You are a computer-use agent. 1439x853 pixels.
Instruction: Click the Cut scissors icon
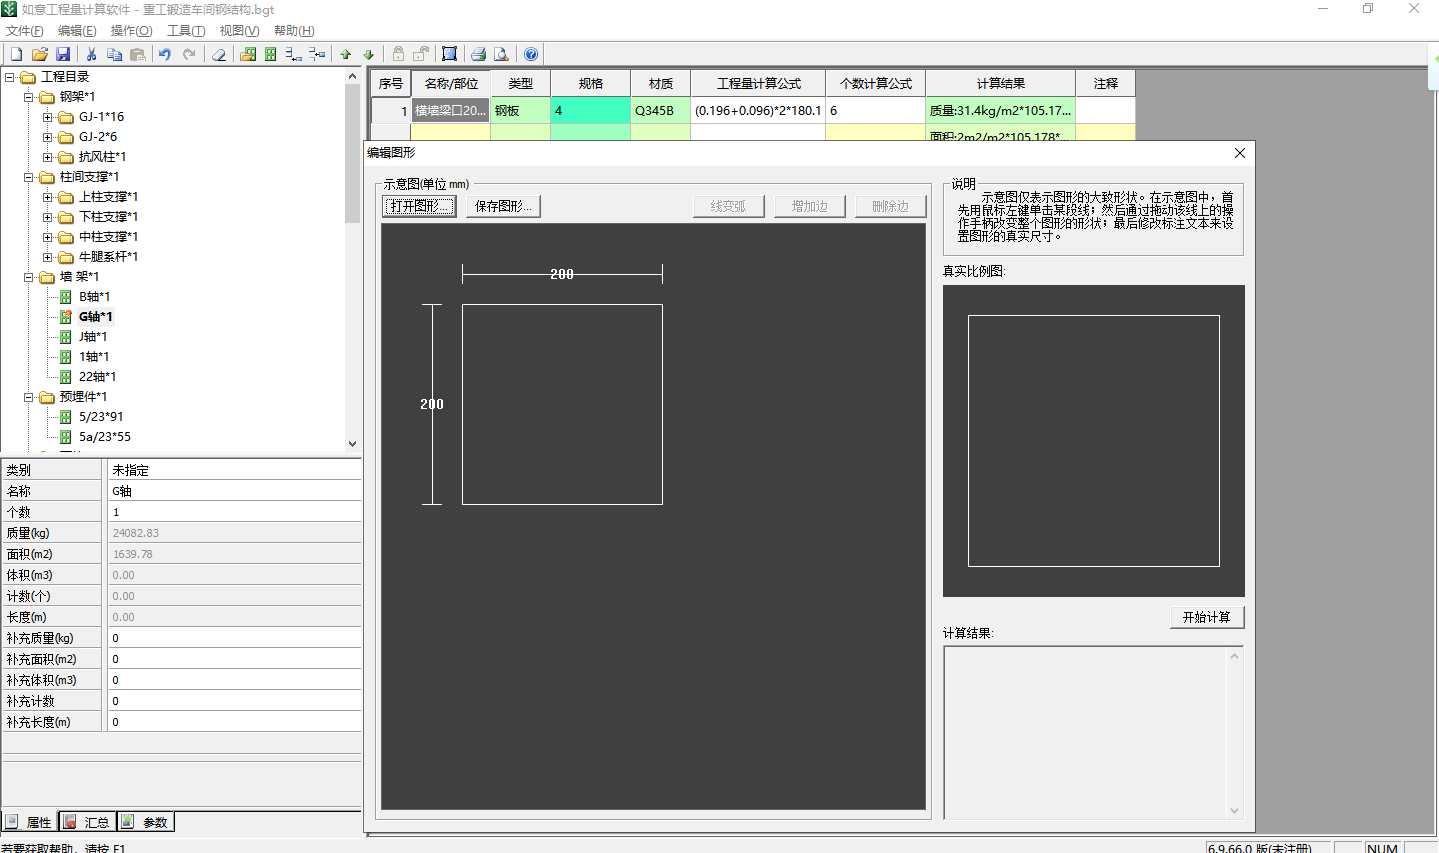click(x=91, y=54)
